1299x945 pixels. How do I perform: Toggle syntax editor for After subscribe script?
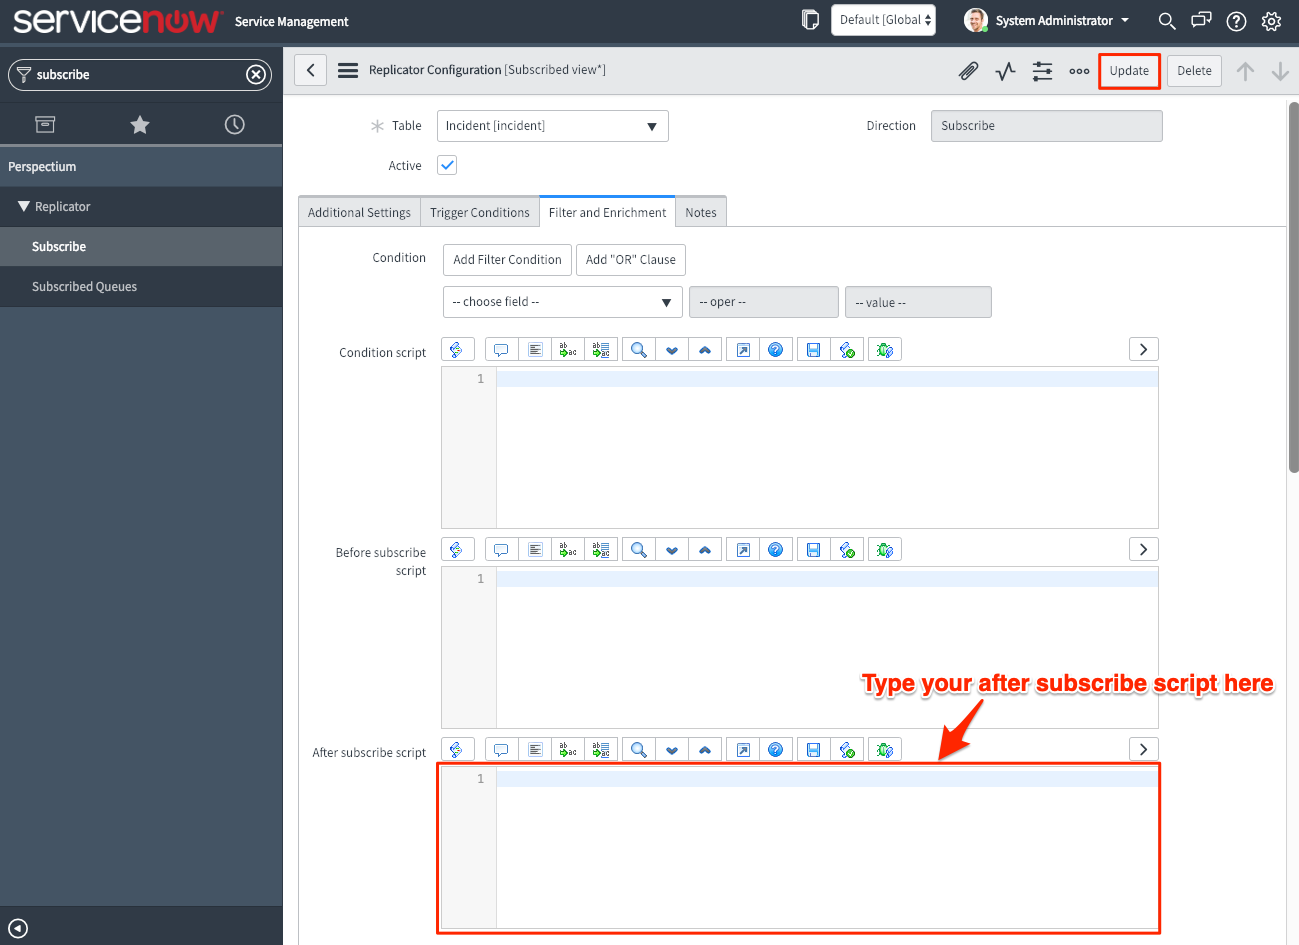tap(457, 749)
